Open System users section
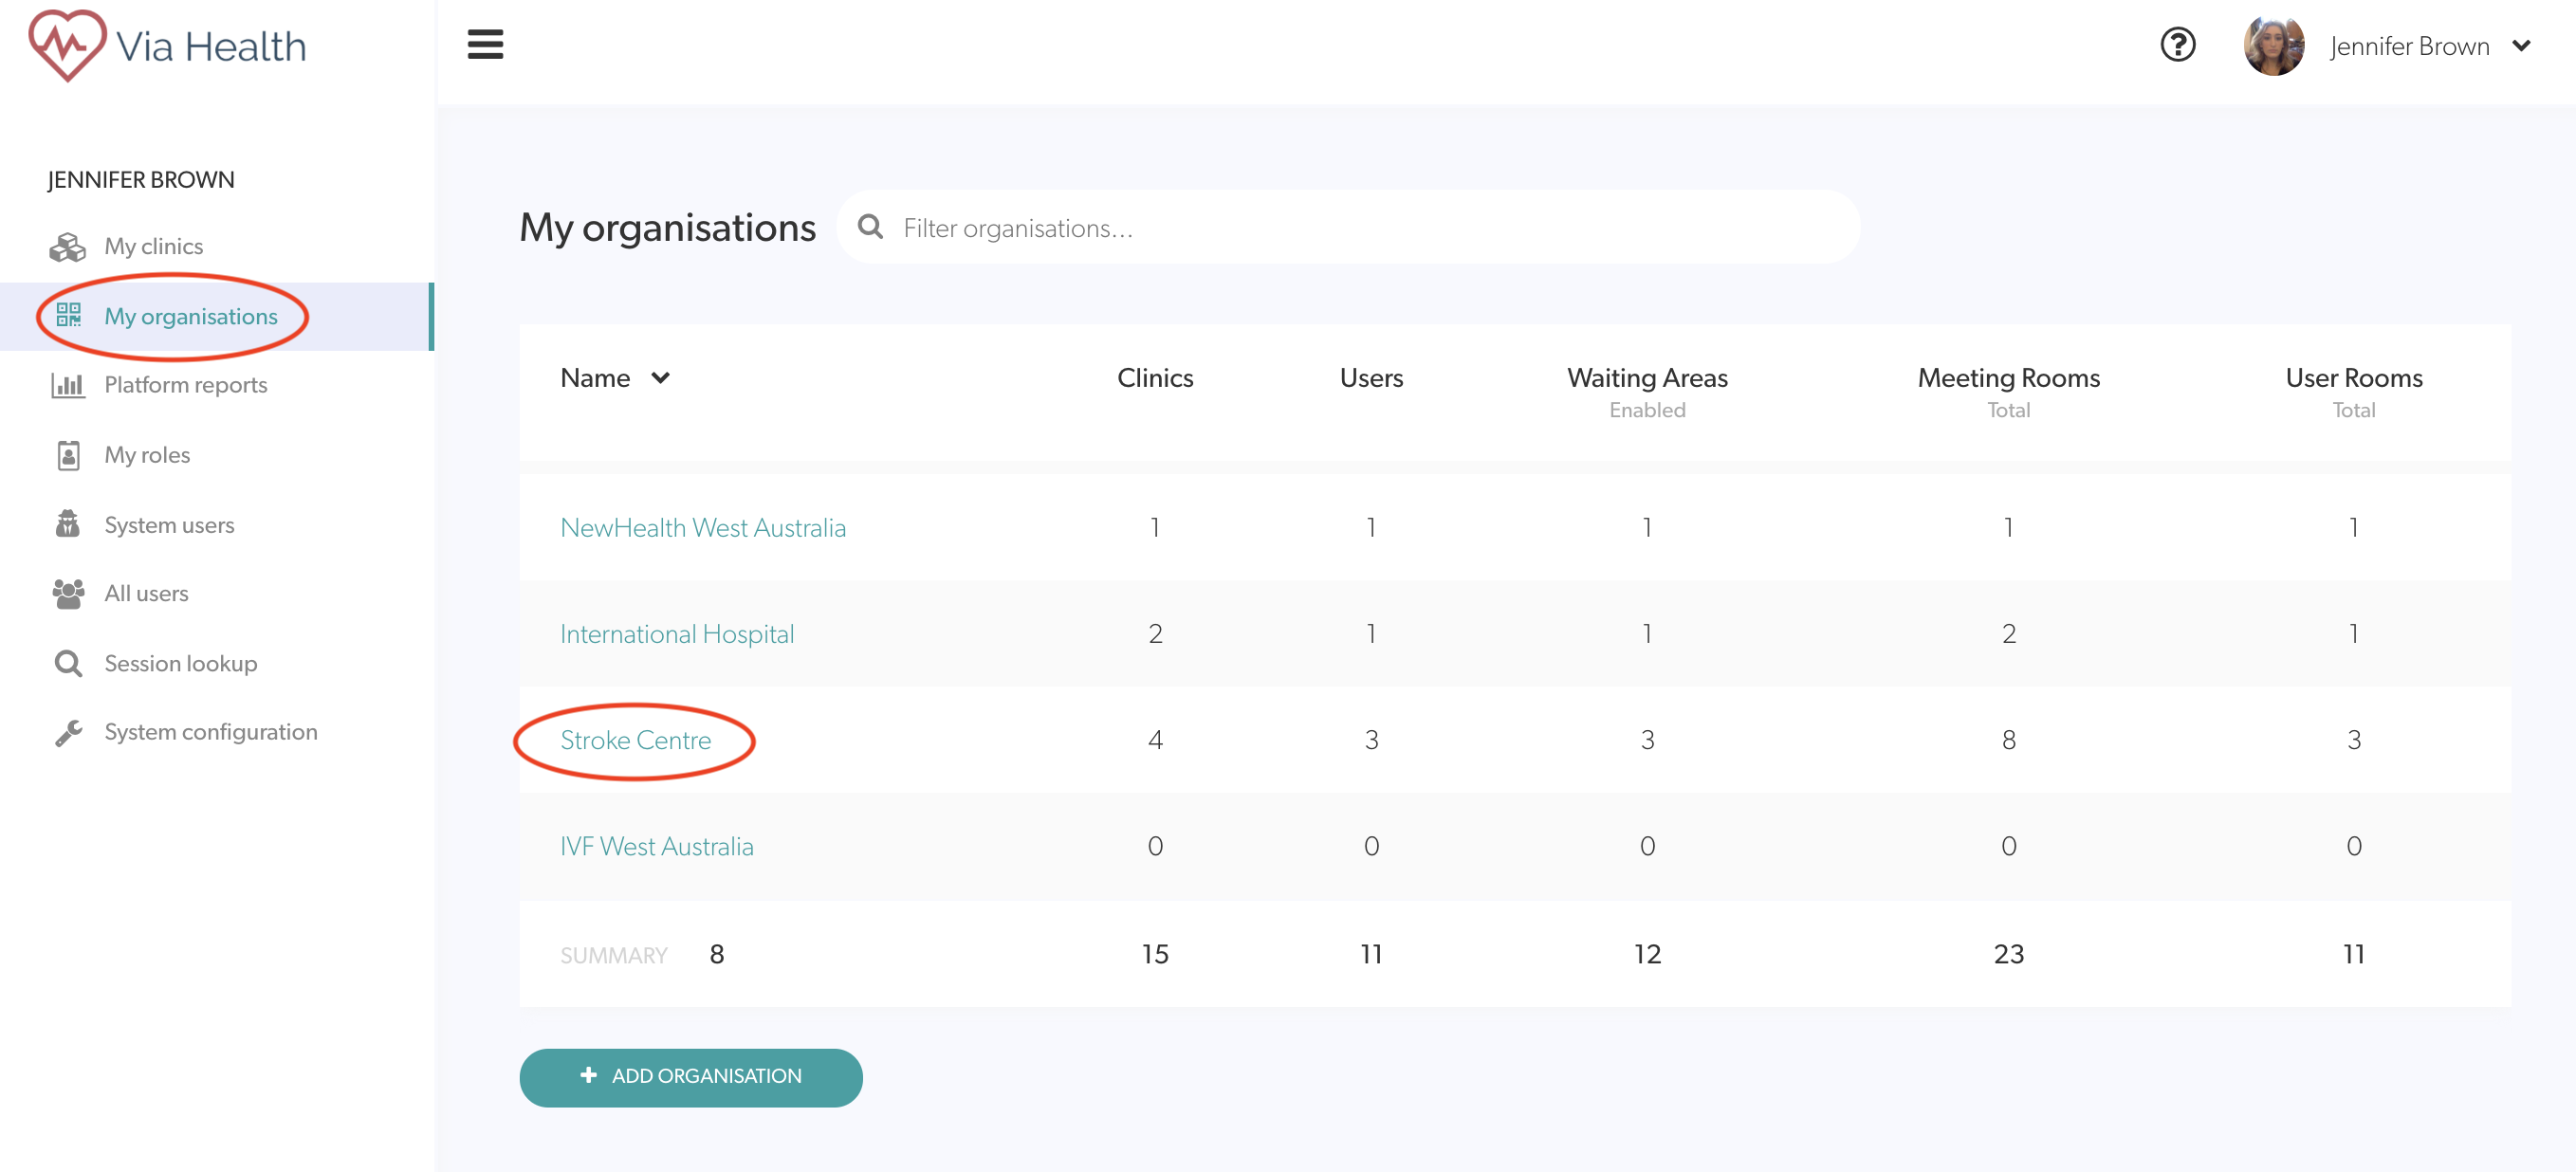The image size is (2576, 1172). pyautogui.click(x=169, y=525)
